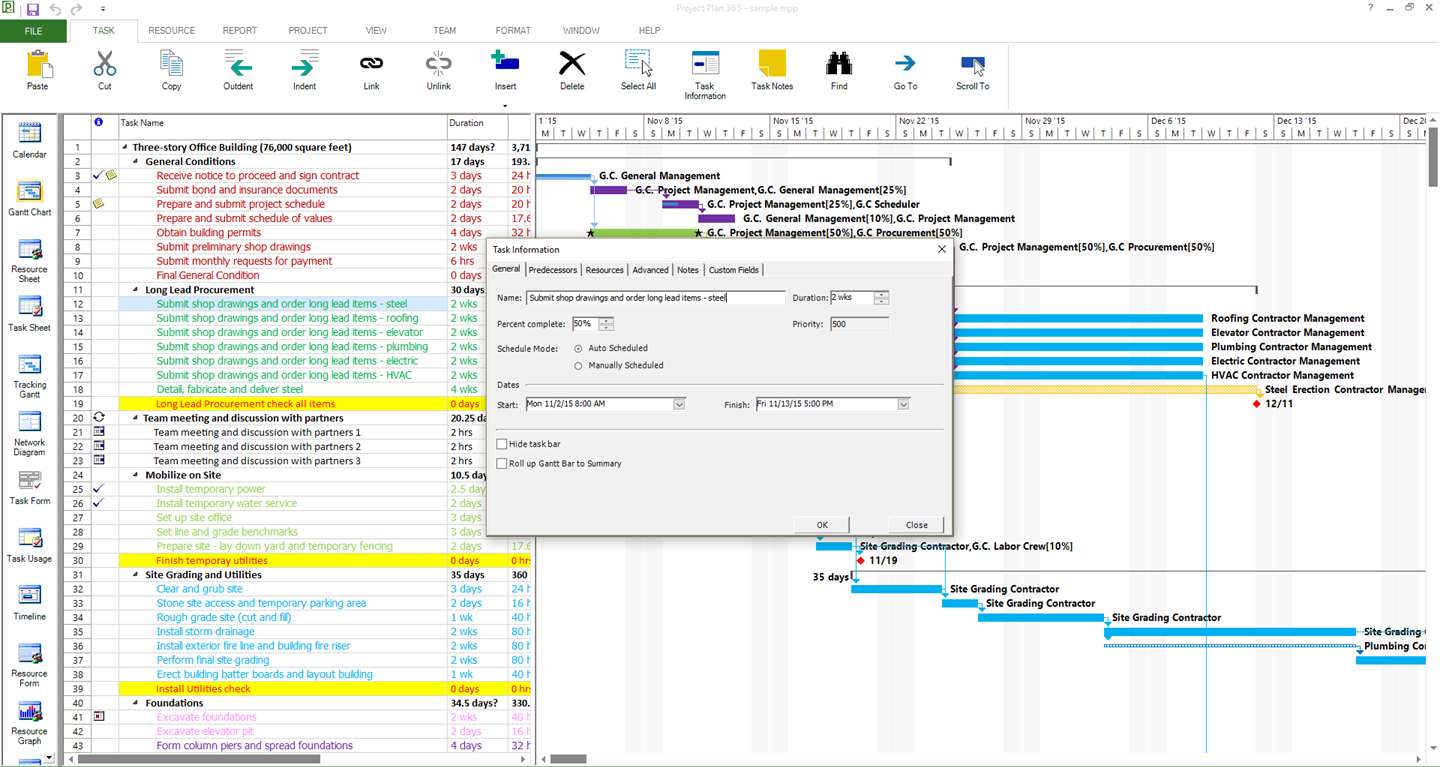Screen dimensions: 1440x767
Task: Switch to the Predecessors tab in the dialog
Action: (x=553, y=270)
